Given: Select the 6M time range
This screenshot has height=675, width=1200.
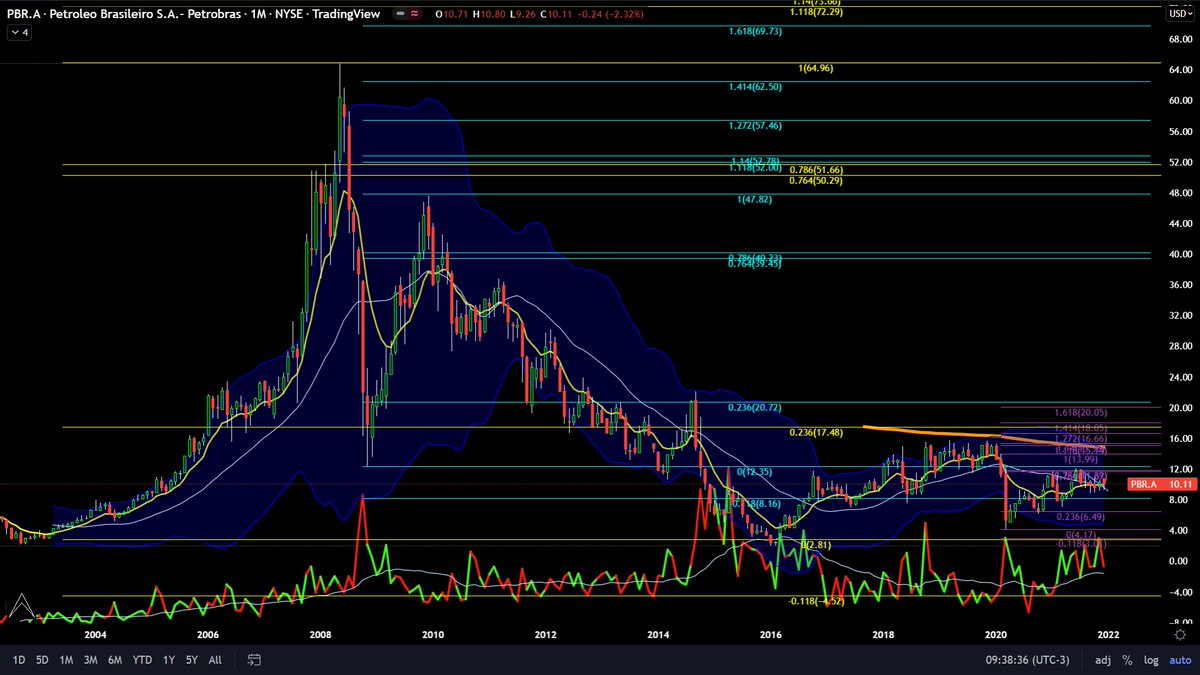Looking at the screenshot, I should [115, 660].
